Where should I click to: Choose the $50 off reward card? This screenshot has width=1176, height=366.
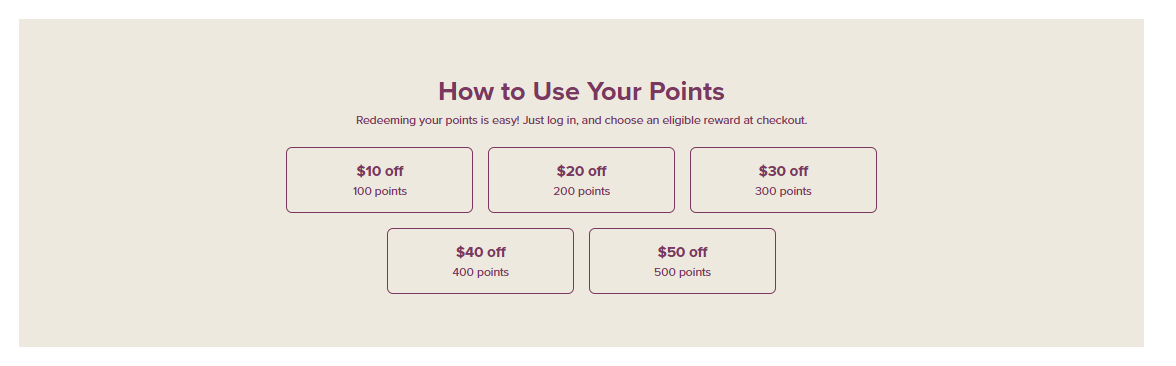682,261
